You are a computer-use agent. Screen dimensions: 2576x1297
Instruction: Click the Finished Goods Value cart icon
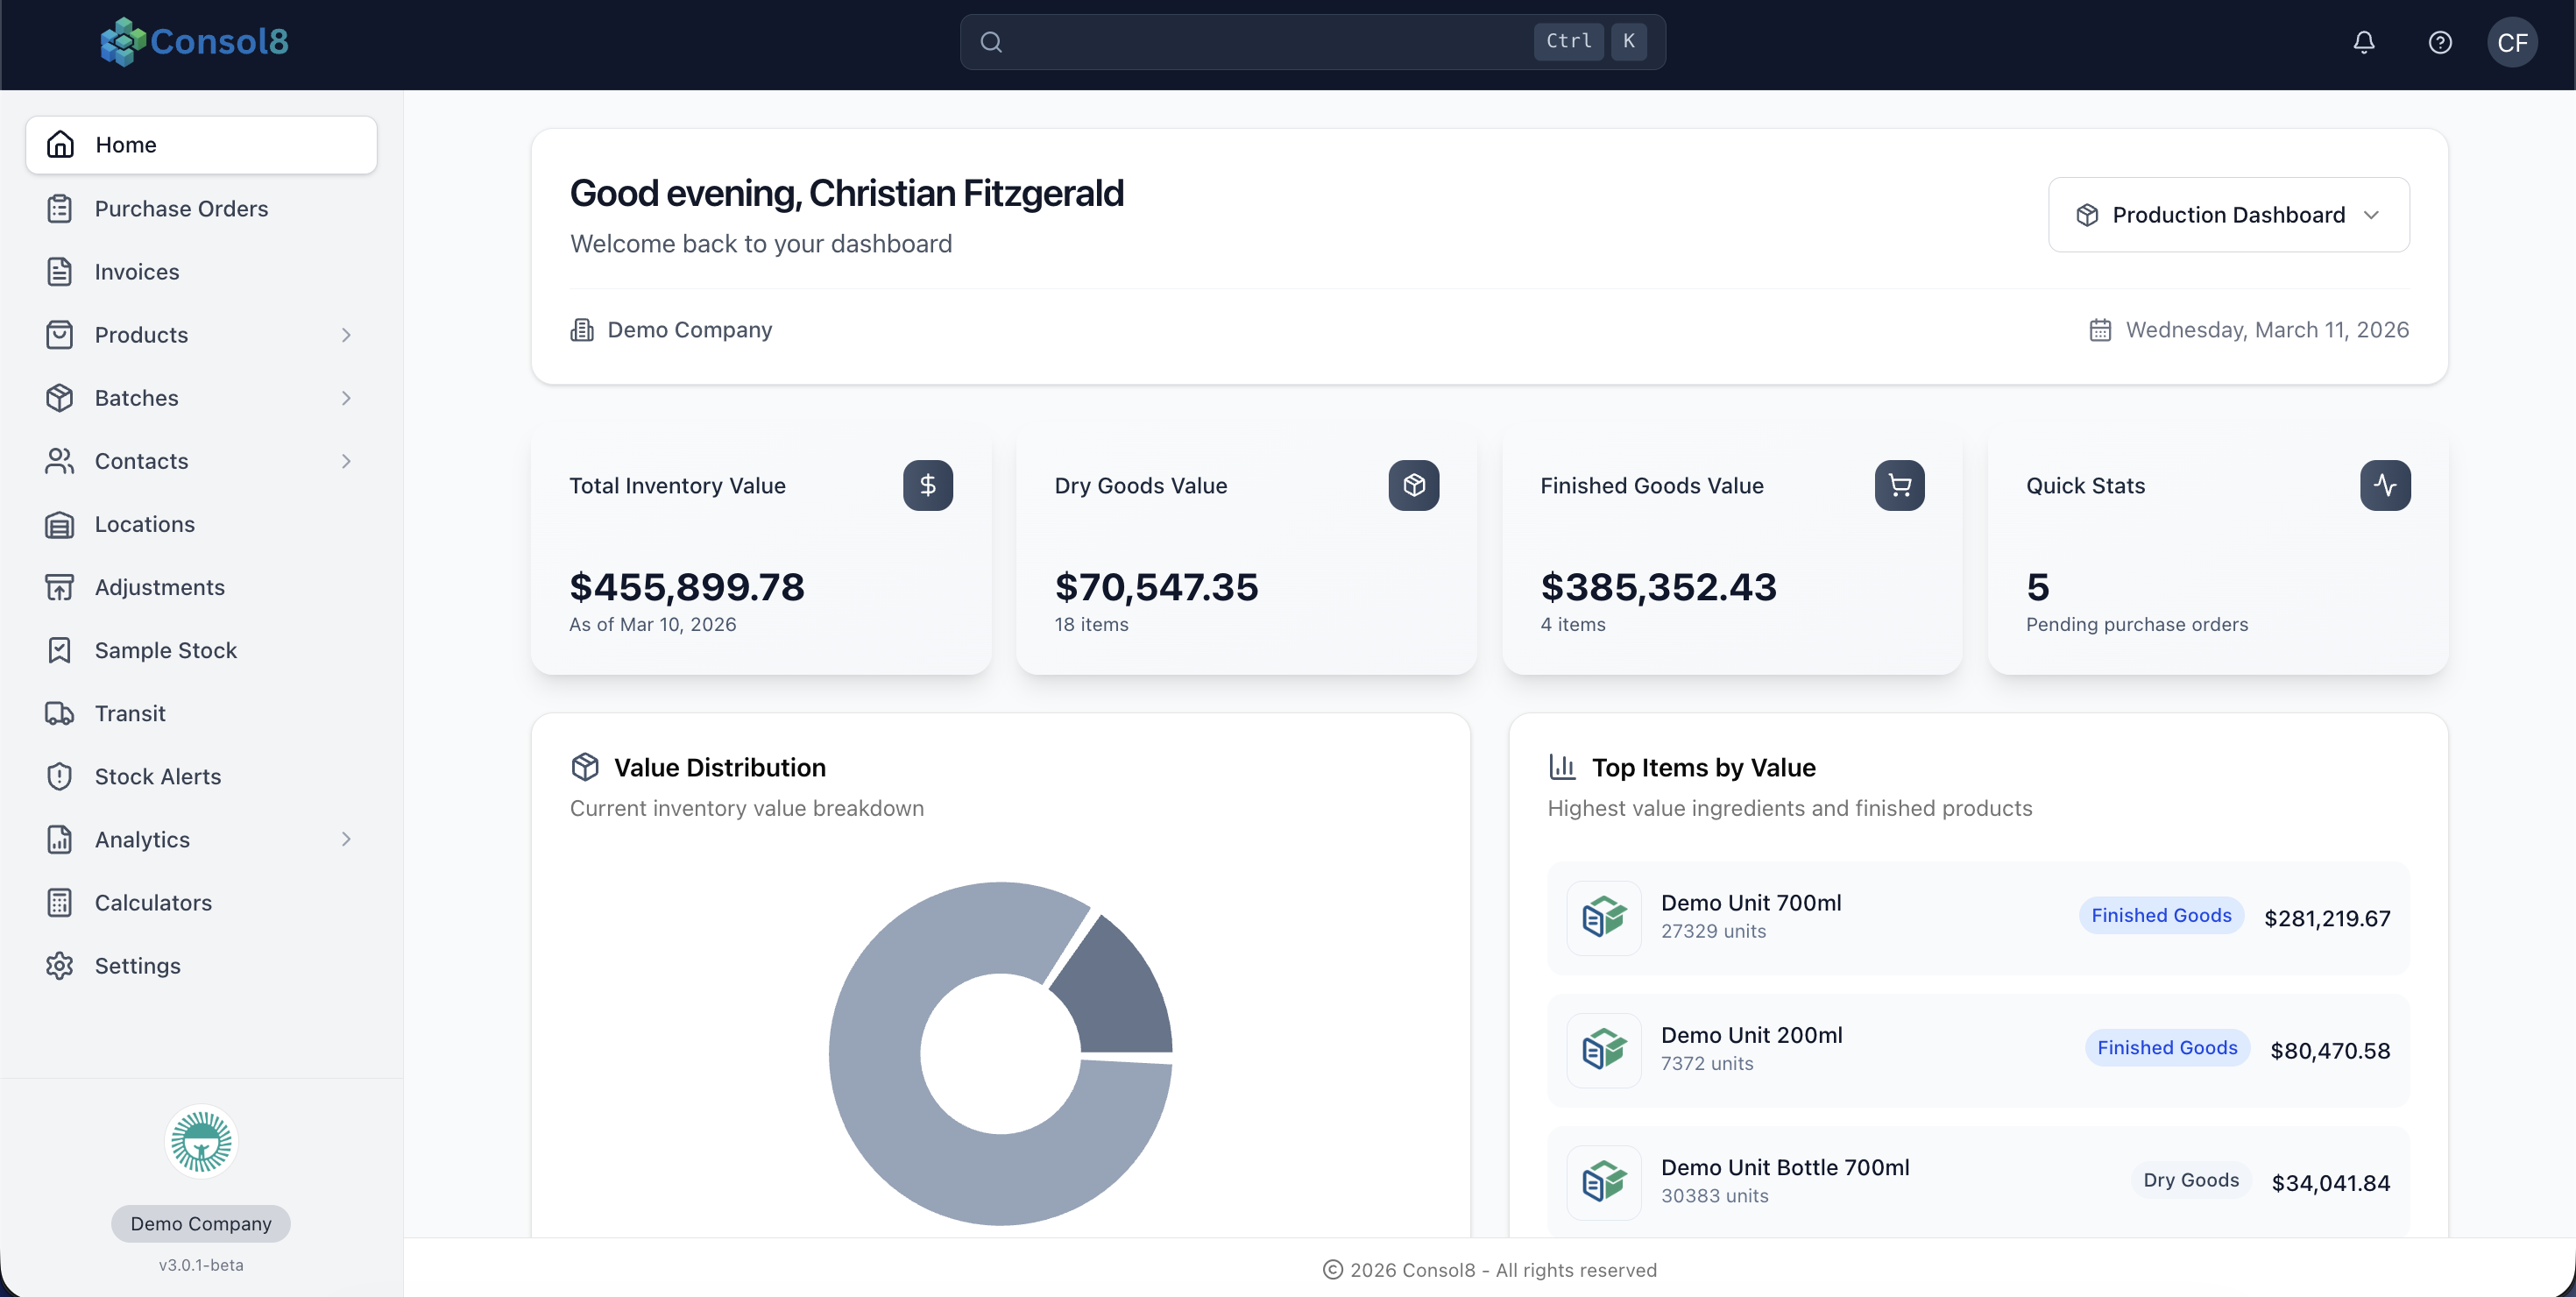[x=1899, y=485]
